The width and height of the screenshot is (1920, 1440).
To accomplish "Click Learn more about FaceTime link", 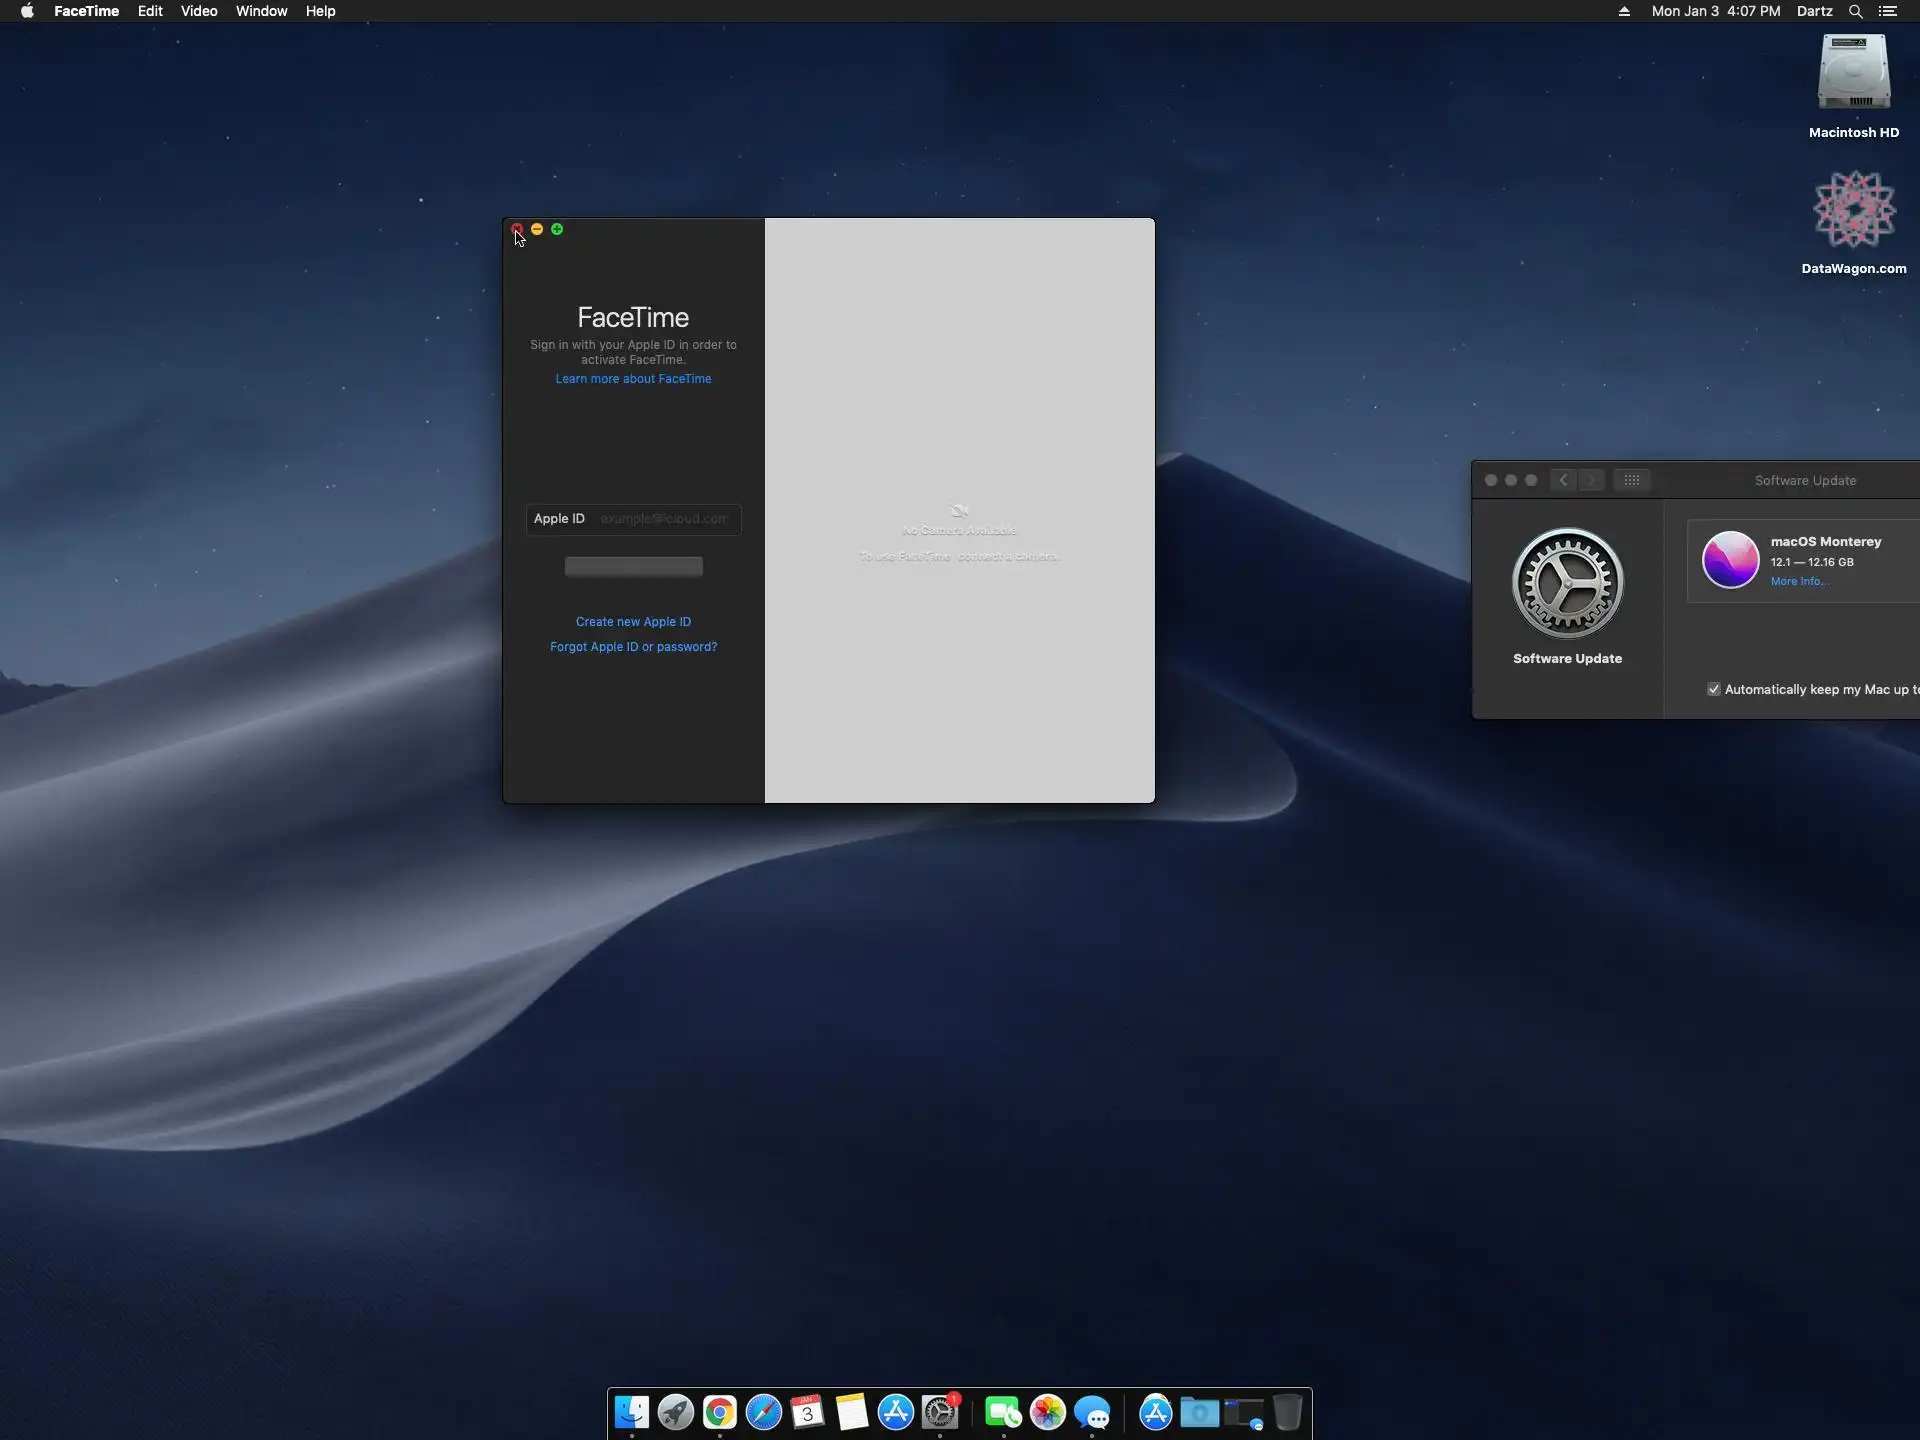I will coord(633,379).
